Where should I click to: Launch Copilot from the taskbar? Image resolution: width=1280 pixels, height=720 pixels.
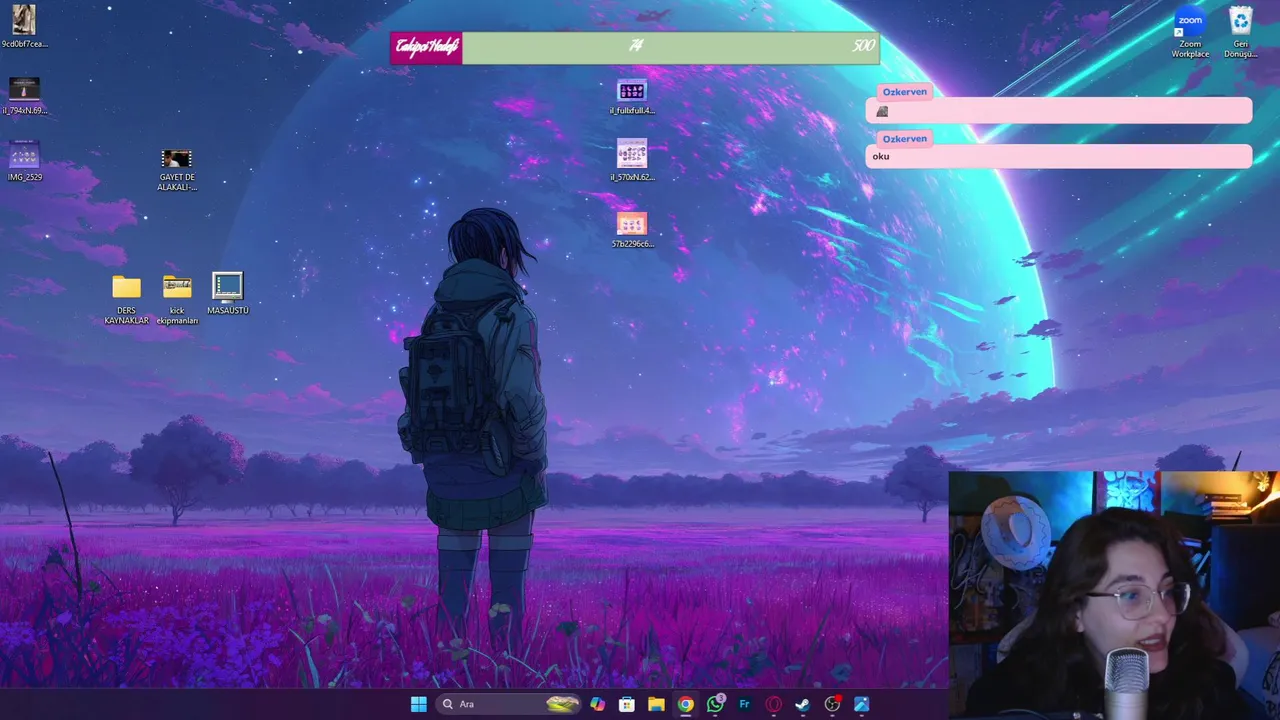597,704
